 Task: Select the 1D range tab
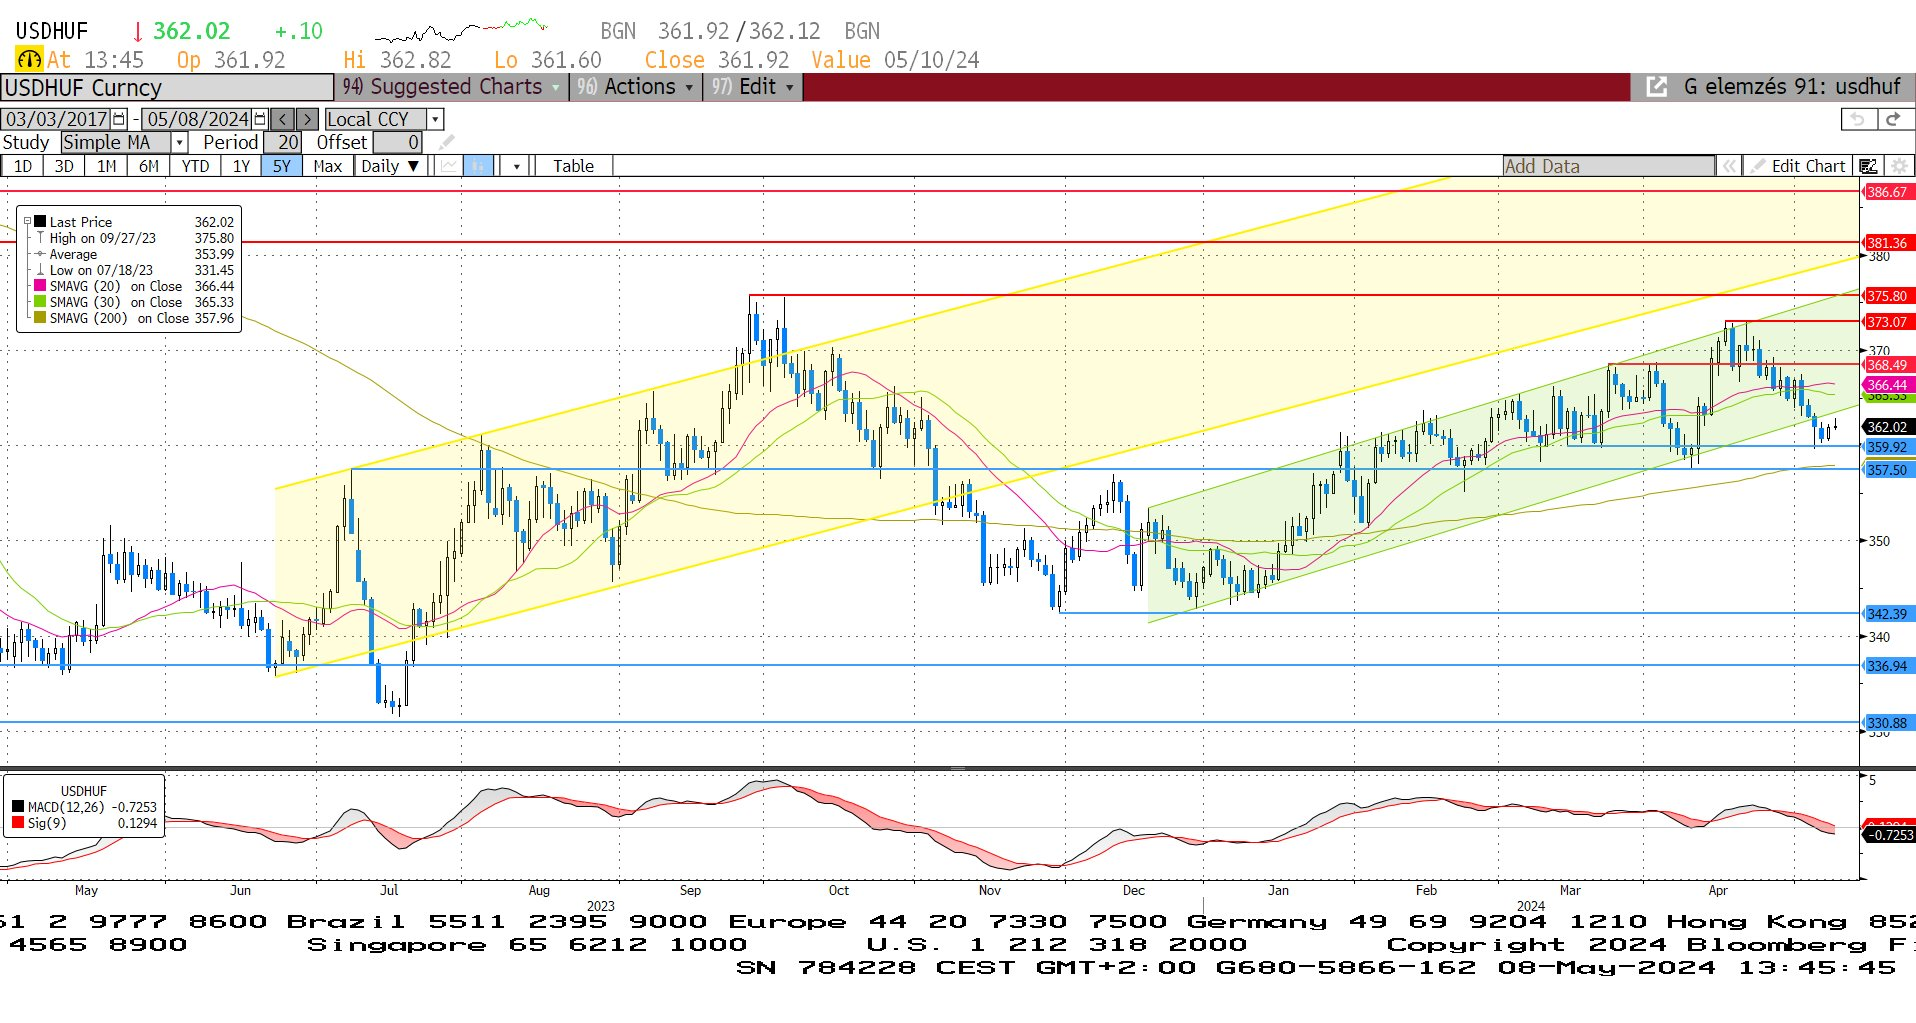[x=23, y=166]
